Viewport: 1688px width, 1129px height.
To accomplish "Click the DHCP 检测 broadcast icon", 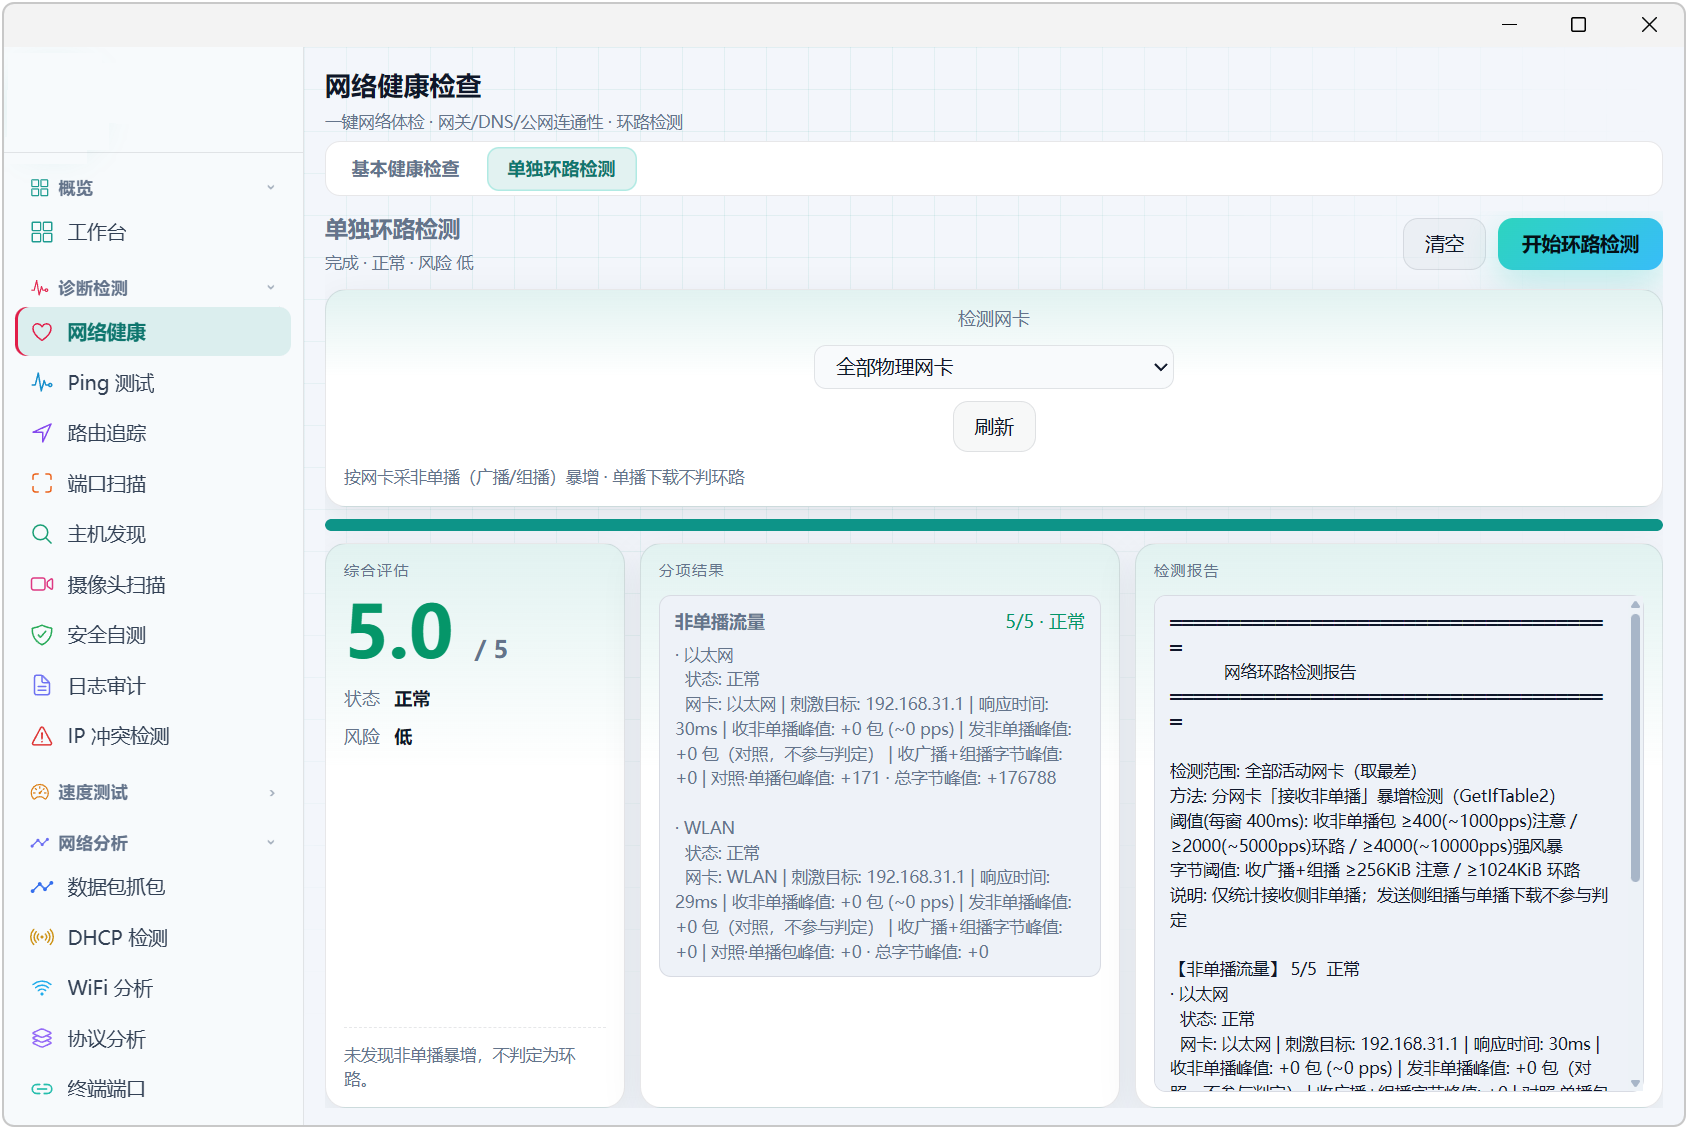I will coord(42,938).
